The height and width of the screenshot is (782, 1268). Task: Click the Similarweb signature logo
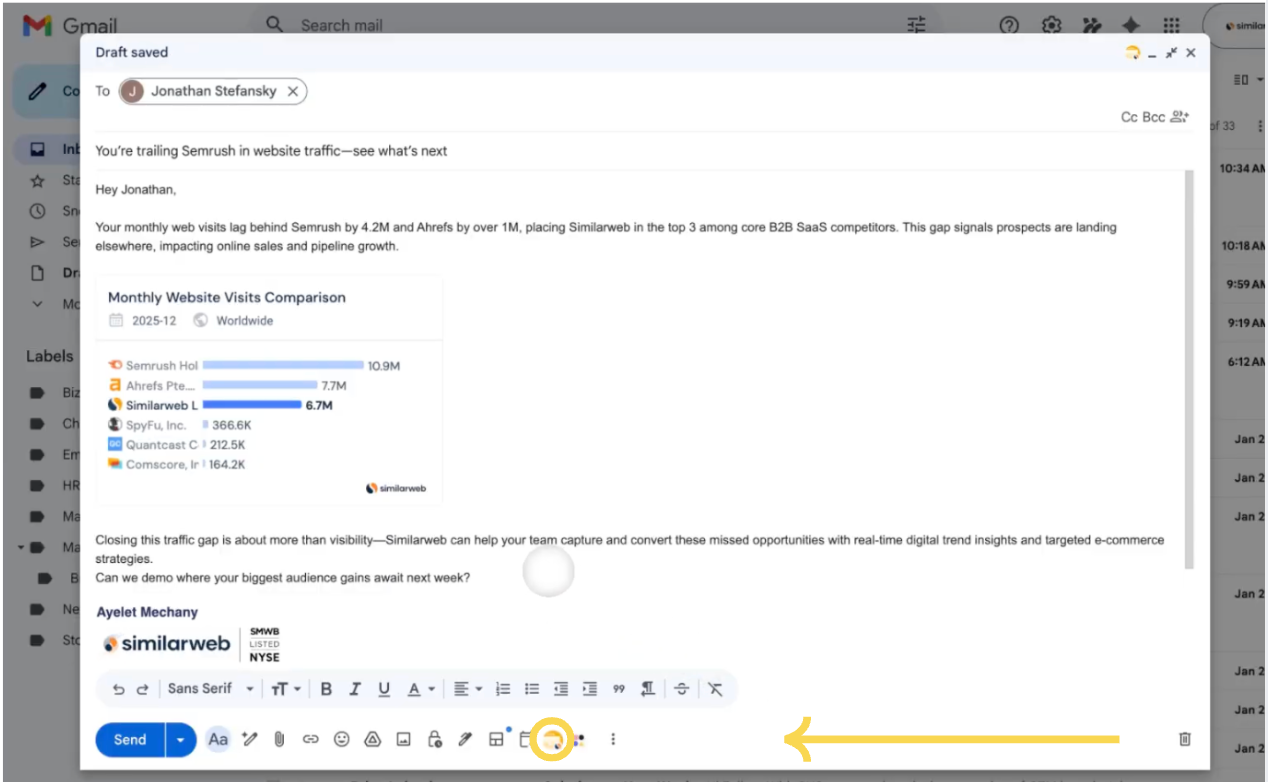coord(167,644)
